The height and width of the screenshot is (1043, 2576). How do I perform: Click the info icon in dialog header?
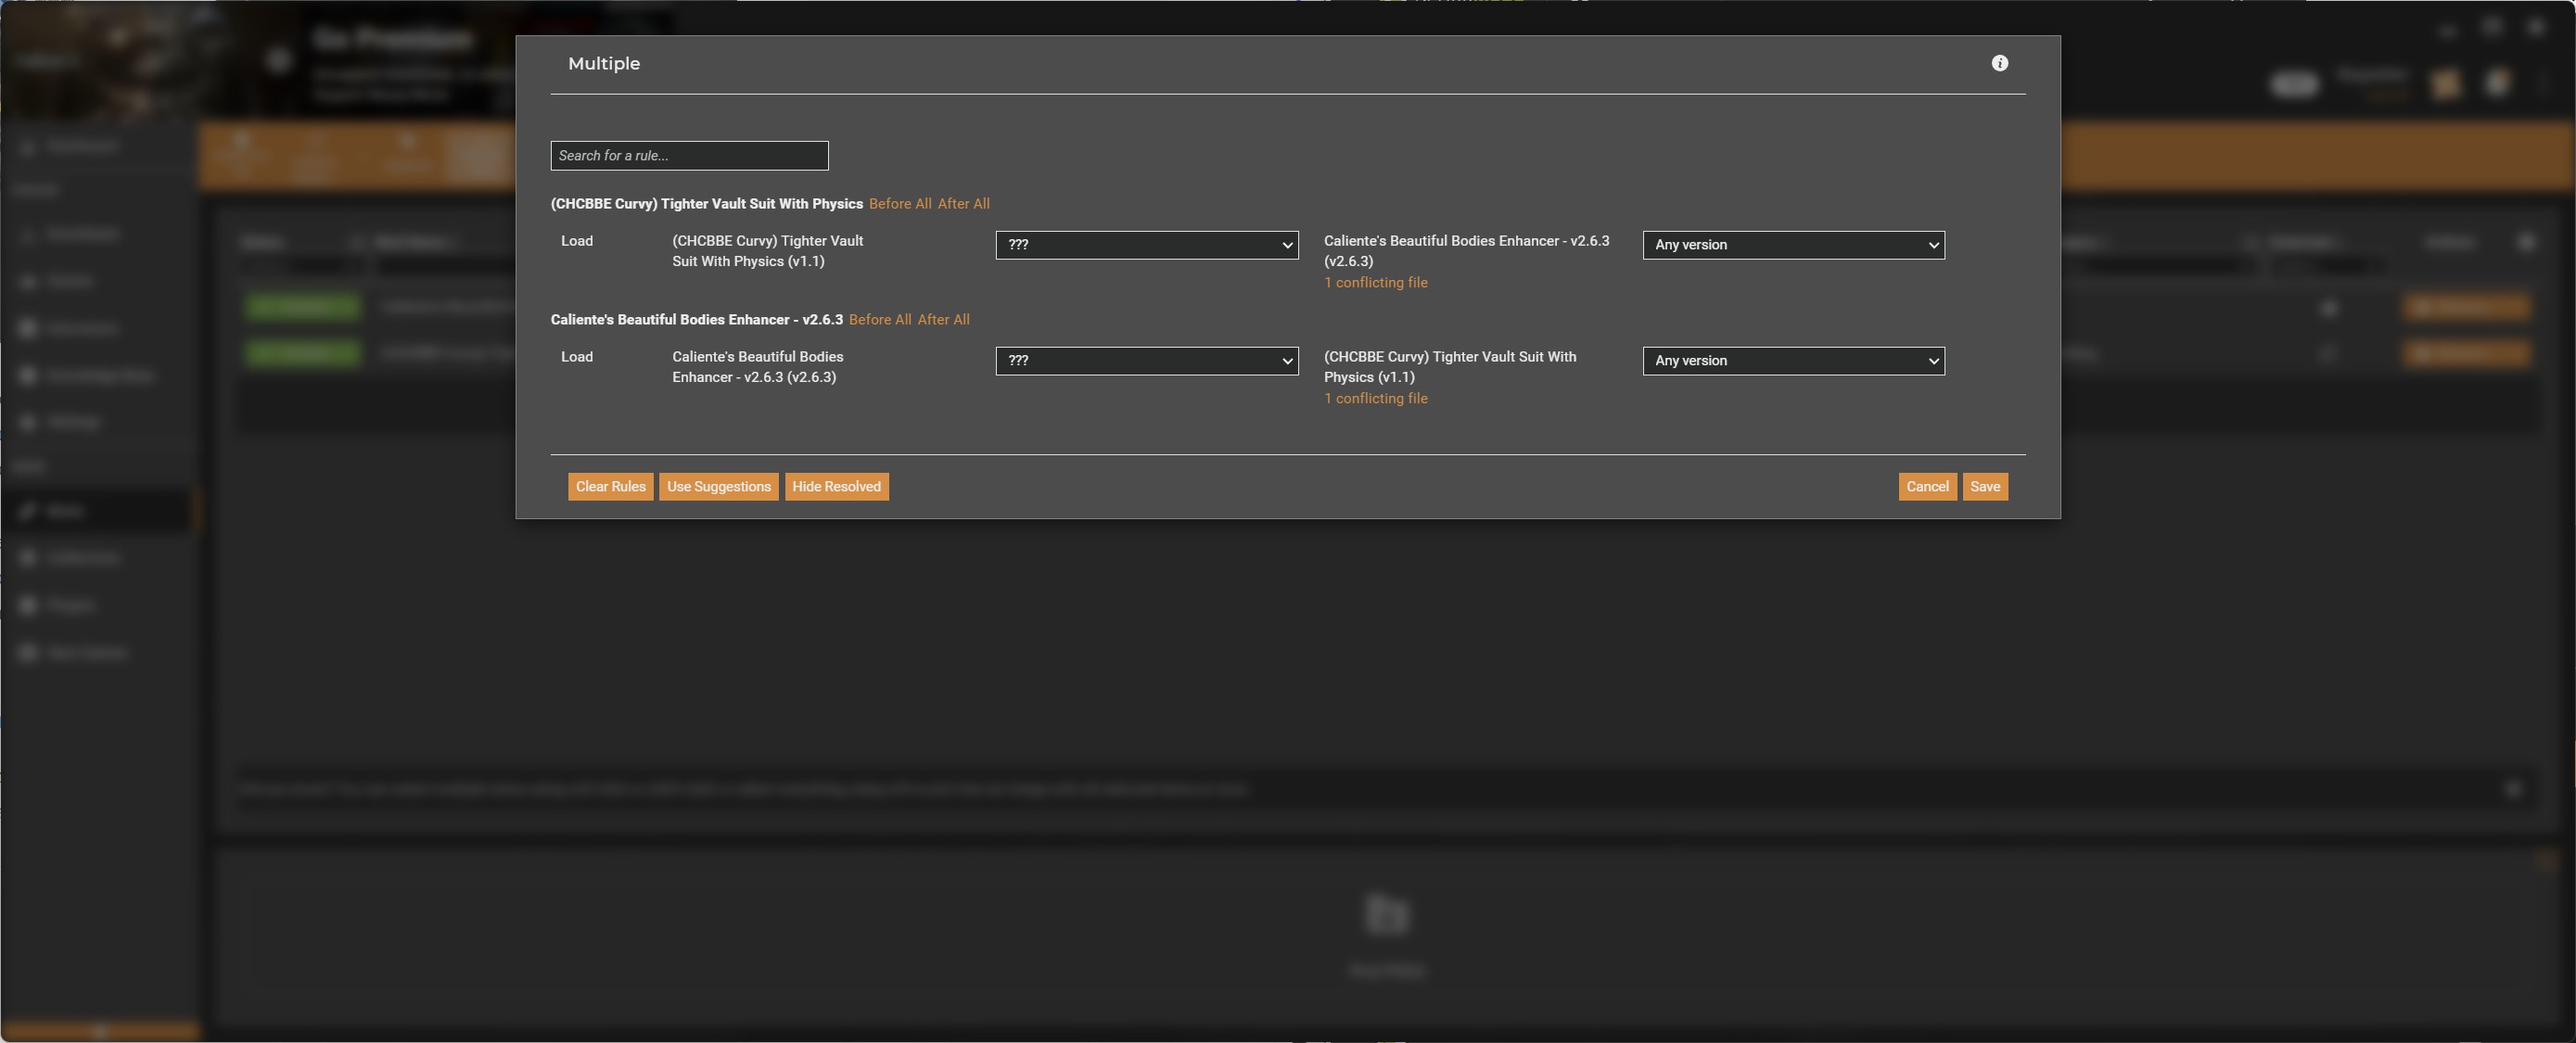(x=2001, y=64)
